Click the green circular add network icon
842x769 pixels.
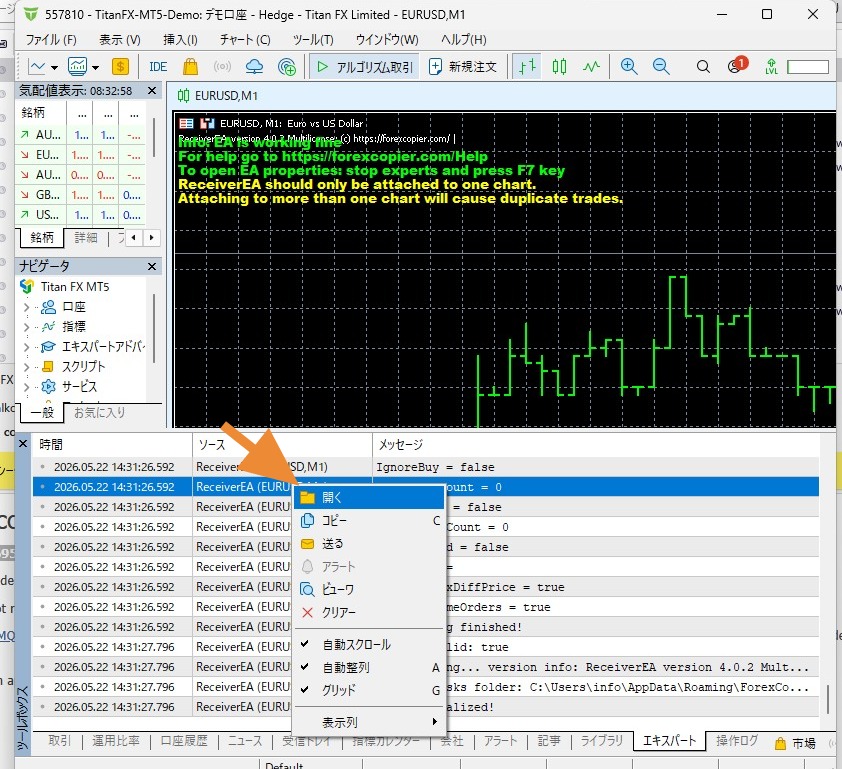click(x=287, y=67)
